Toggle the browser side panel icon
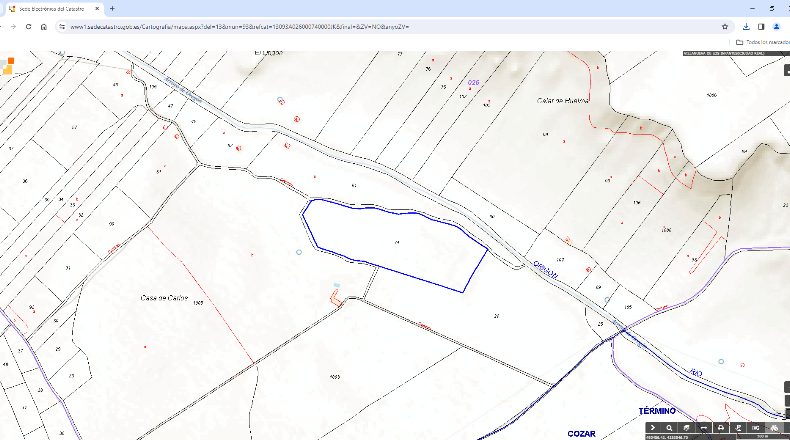 [761, 27]
